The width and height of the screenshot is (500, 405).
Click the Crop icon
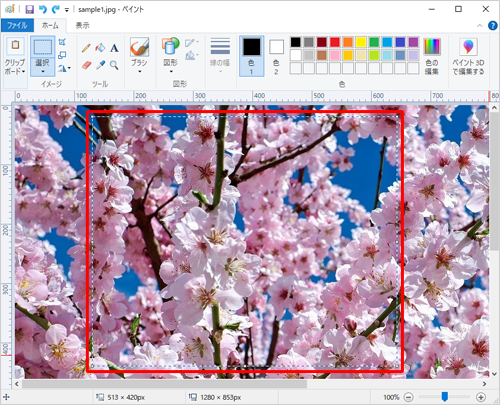point(62,42)
